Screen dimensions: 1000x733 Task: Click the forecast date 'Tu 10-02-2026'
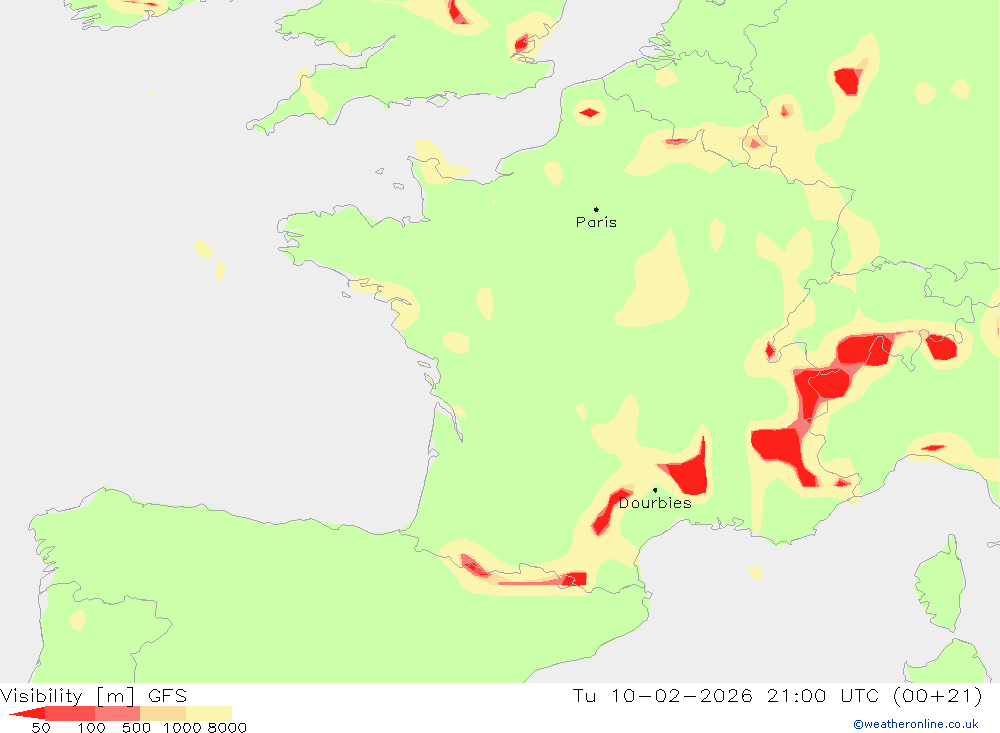[662, 695]
